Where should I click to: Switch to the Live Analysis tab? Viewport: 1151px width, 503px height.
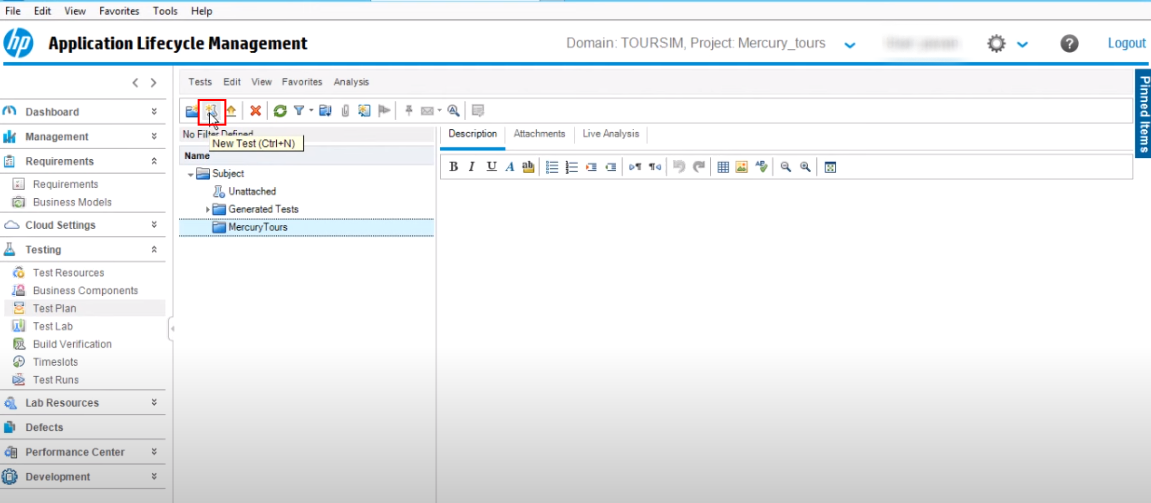click(610, 134)
